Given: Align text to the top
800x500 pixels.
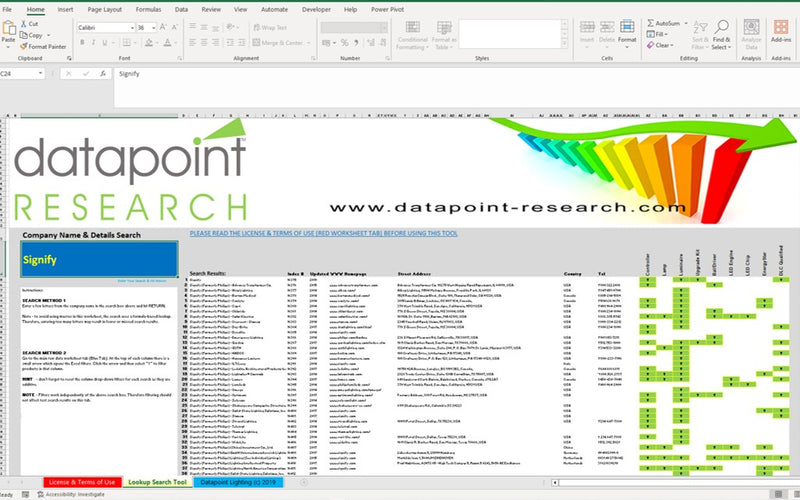Looking at the screenshot, I should (193, 27).
